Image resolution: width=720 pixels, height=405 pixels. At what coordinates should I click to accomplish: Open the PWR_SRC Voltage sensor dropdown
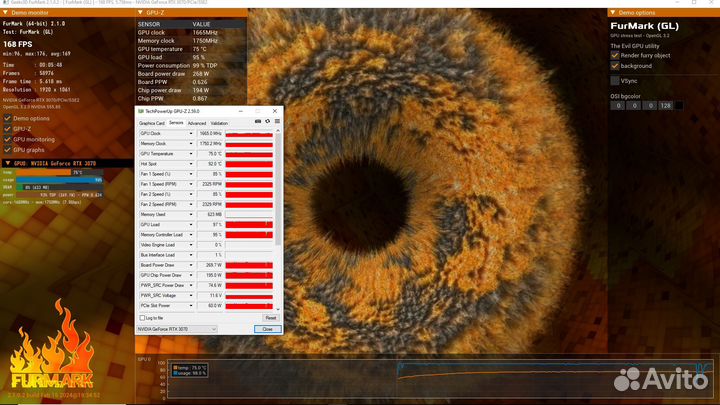[191, 295]
